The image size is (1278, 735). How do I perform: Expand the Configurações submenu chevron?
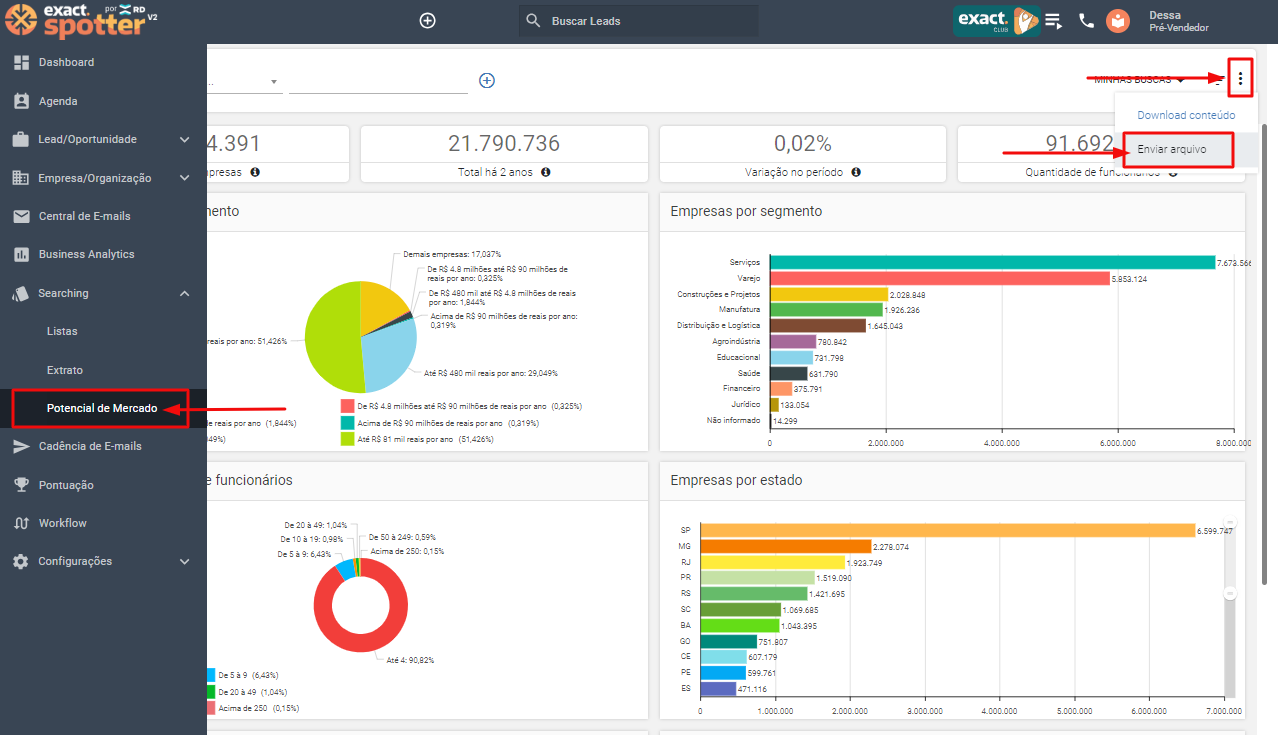pos(185,562)
